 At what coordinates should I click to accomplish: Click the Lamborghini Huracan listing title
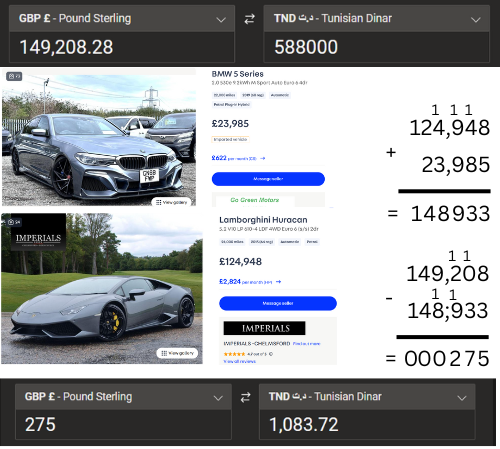(x=263, y=220)
